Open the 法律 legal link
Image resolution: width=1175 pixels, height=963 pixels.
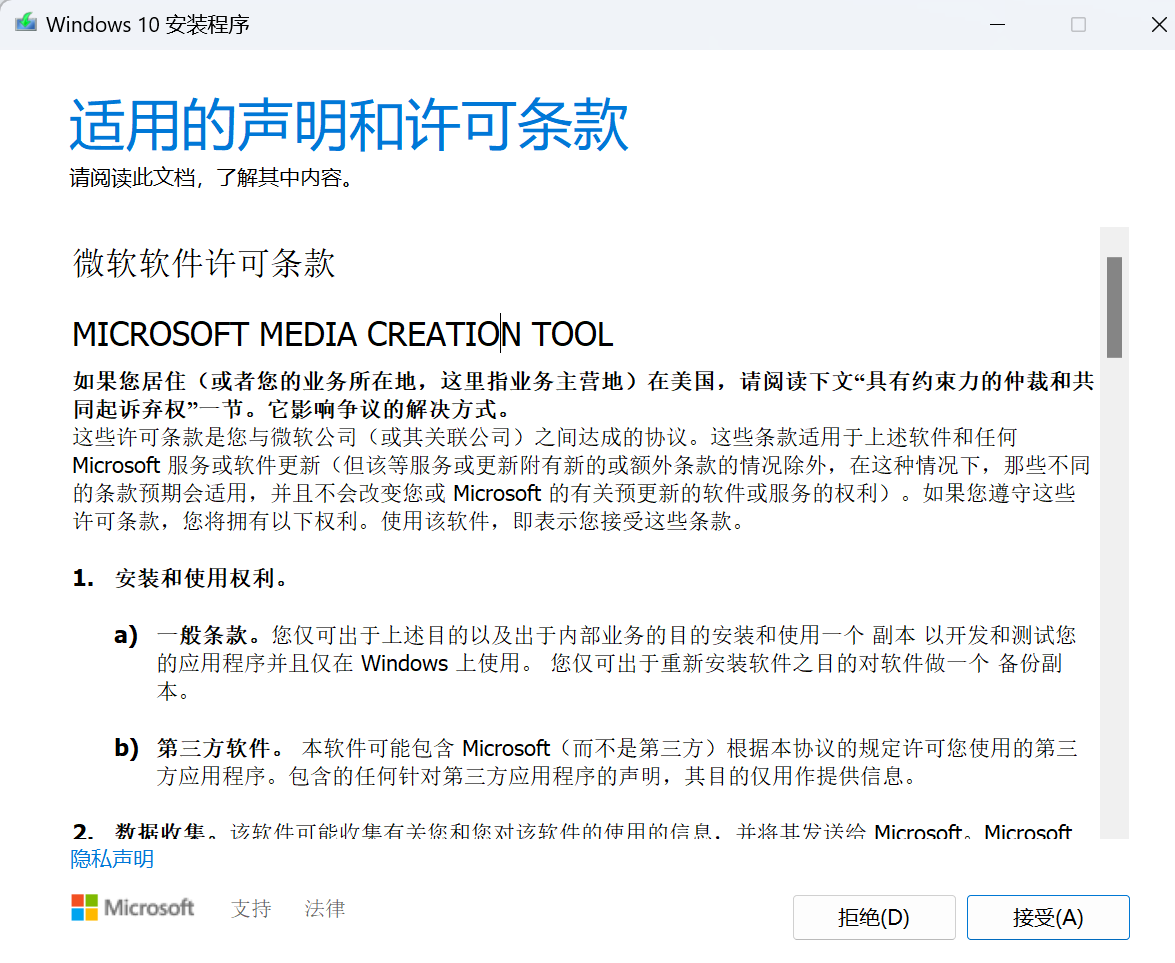pos(324,908)
